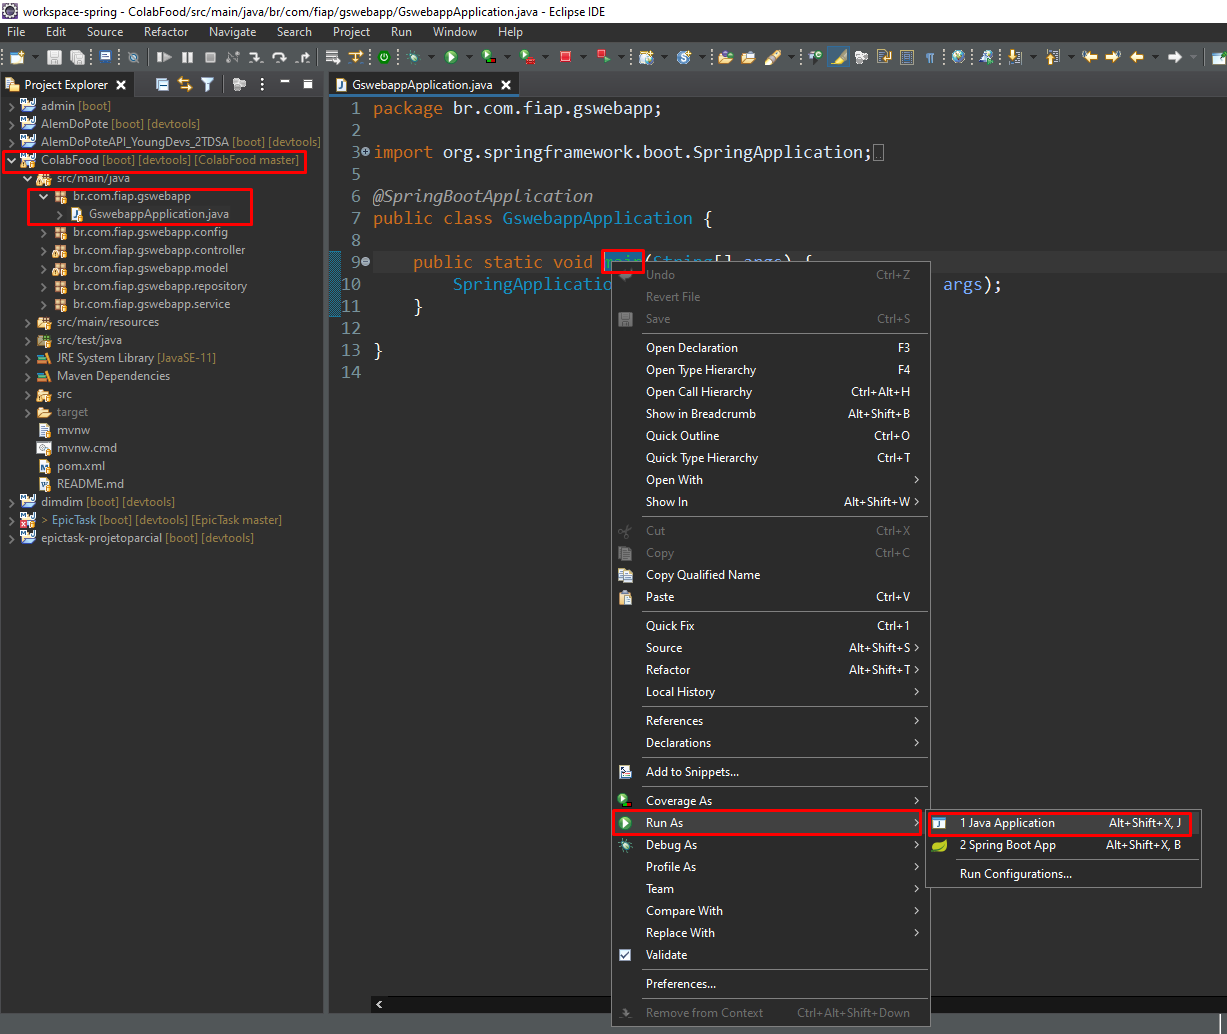The height and width of the screenshot is (1034, 1227).
Task: Toggle Mark Occurrences highlighter icon
Action: coord(839,58)
